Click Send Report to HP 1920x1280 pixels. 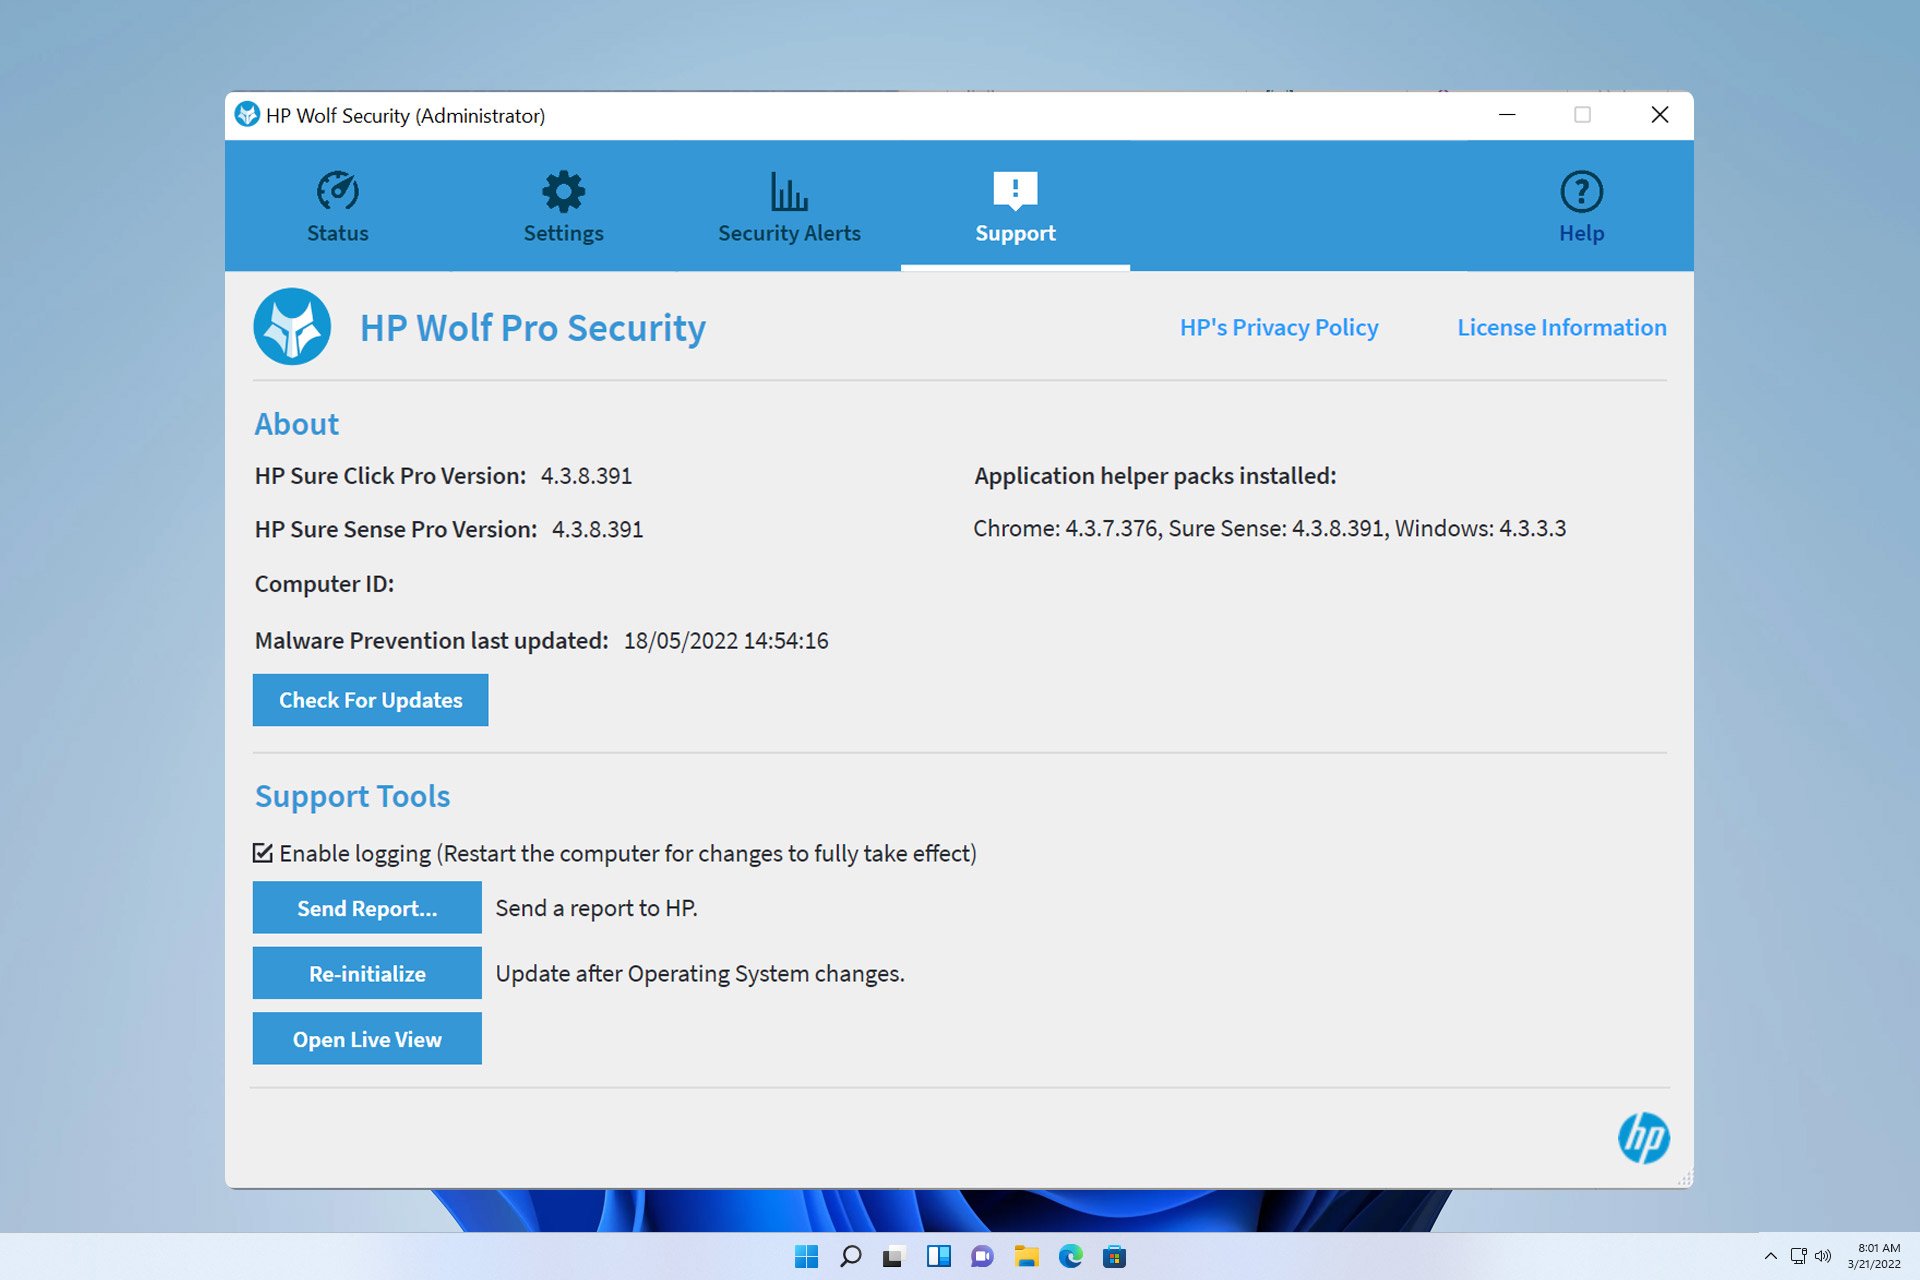[x=366, y=907]
